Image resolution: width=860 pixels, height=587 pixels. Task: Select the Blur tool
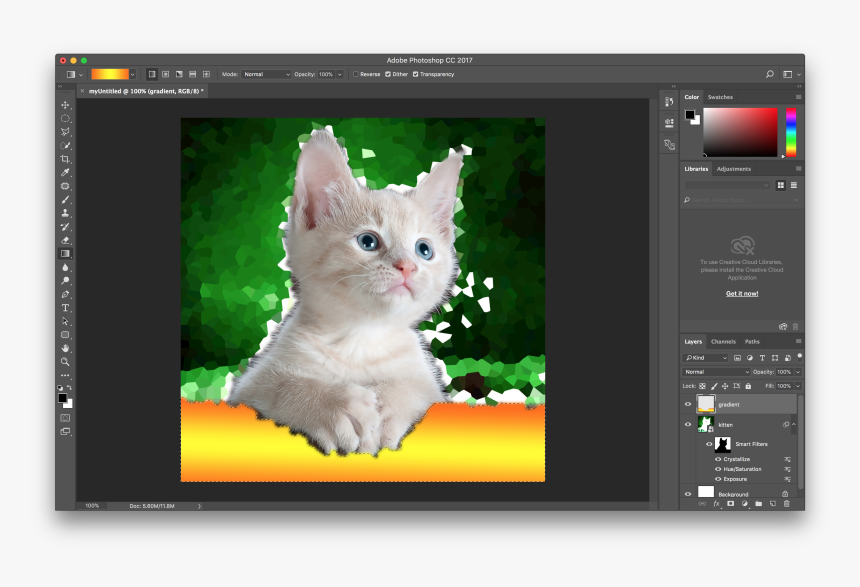tap(65, 267)
